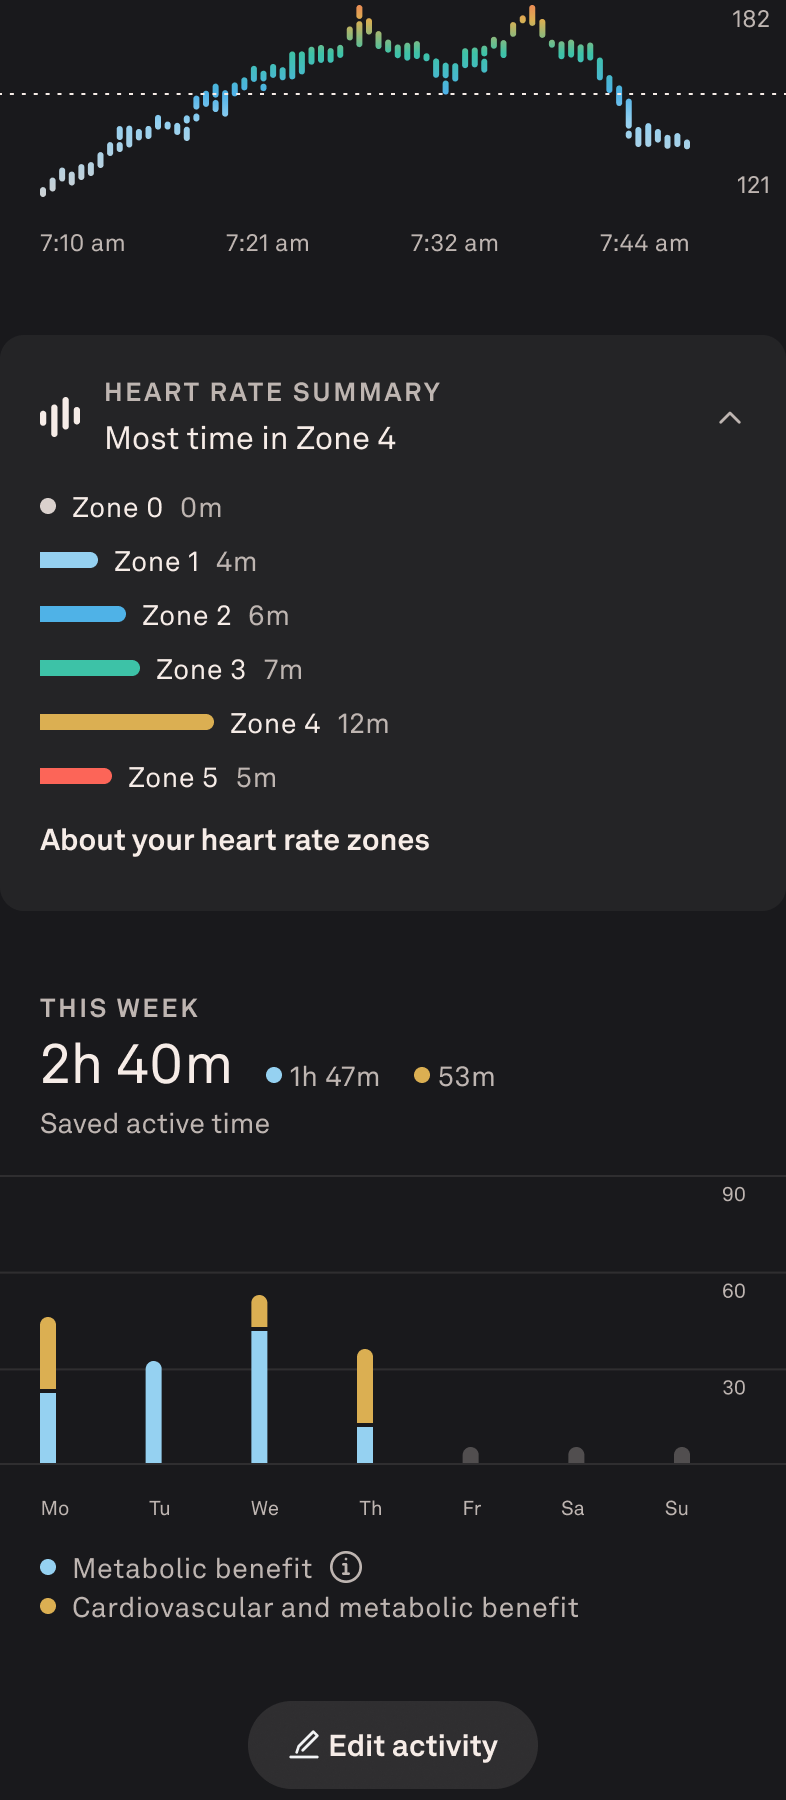Click the yellow 53m cardiovascular dot
This screenshot has height=1800, width=786.
tap(422, 1076)
